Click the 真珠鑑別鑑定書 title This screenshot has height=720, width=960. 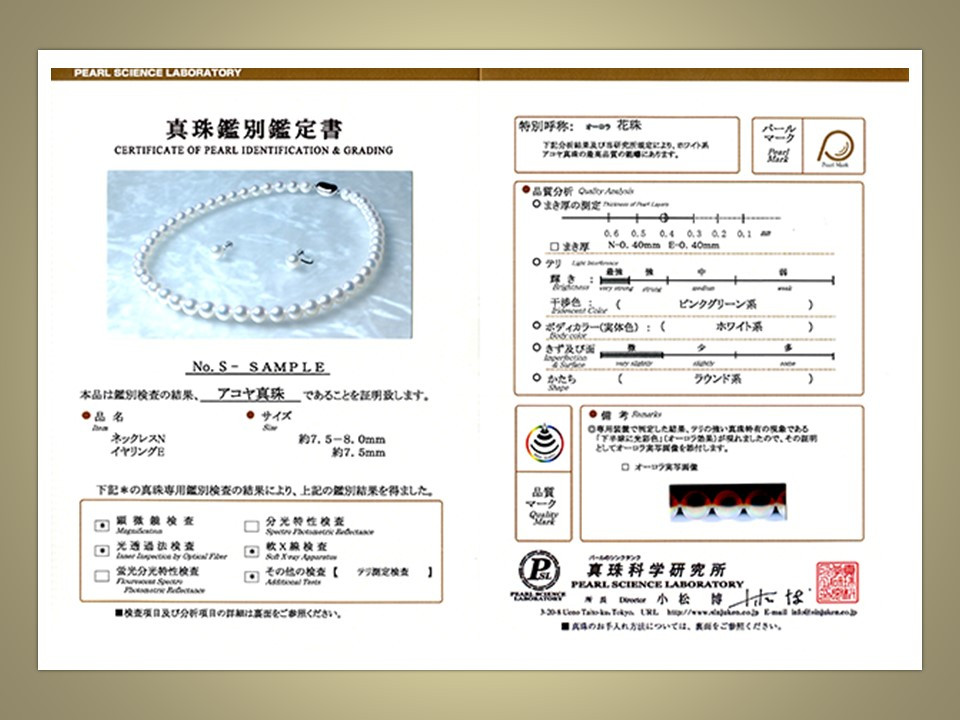point(254,129)
